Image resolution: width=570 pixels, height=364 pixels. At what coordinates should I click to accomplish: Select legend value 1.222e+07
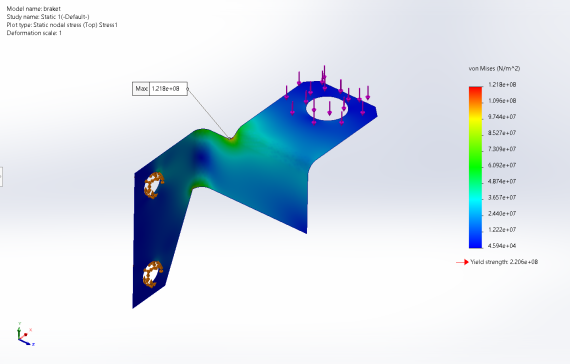point(502,229)
